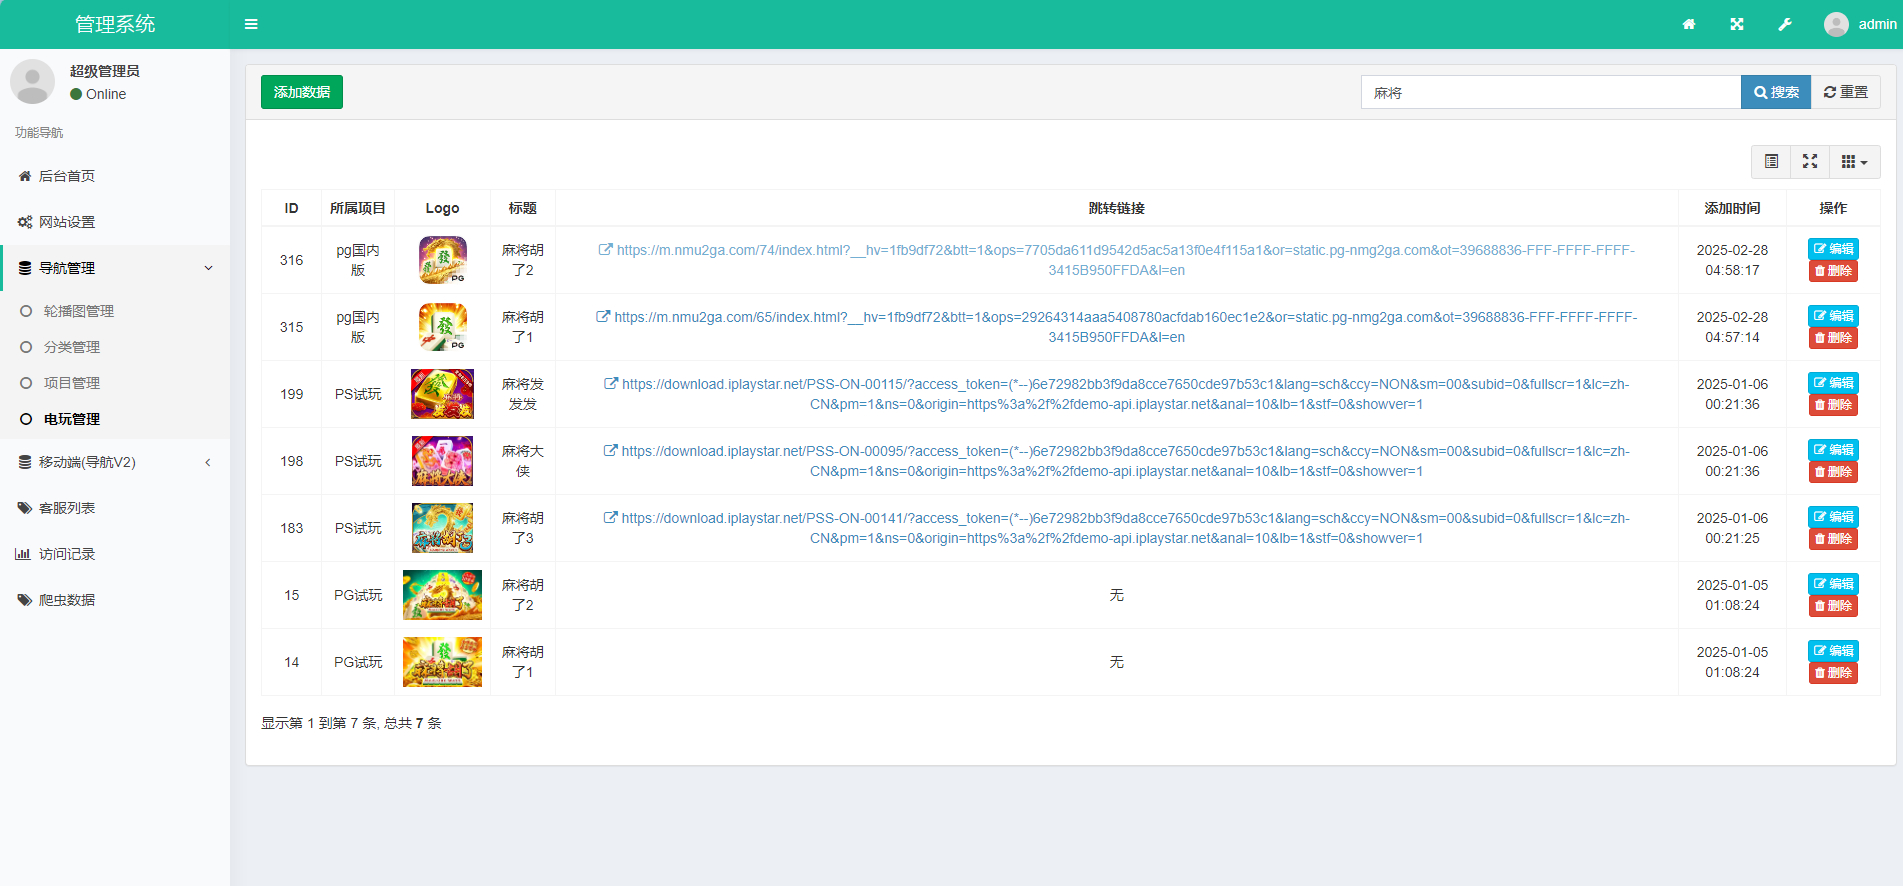Open the wrench tool icon in header
Screen dimensions: 1903x886
pyautogui.click(x=1785, y=24)
